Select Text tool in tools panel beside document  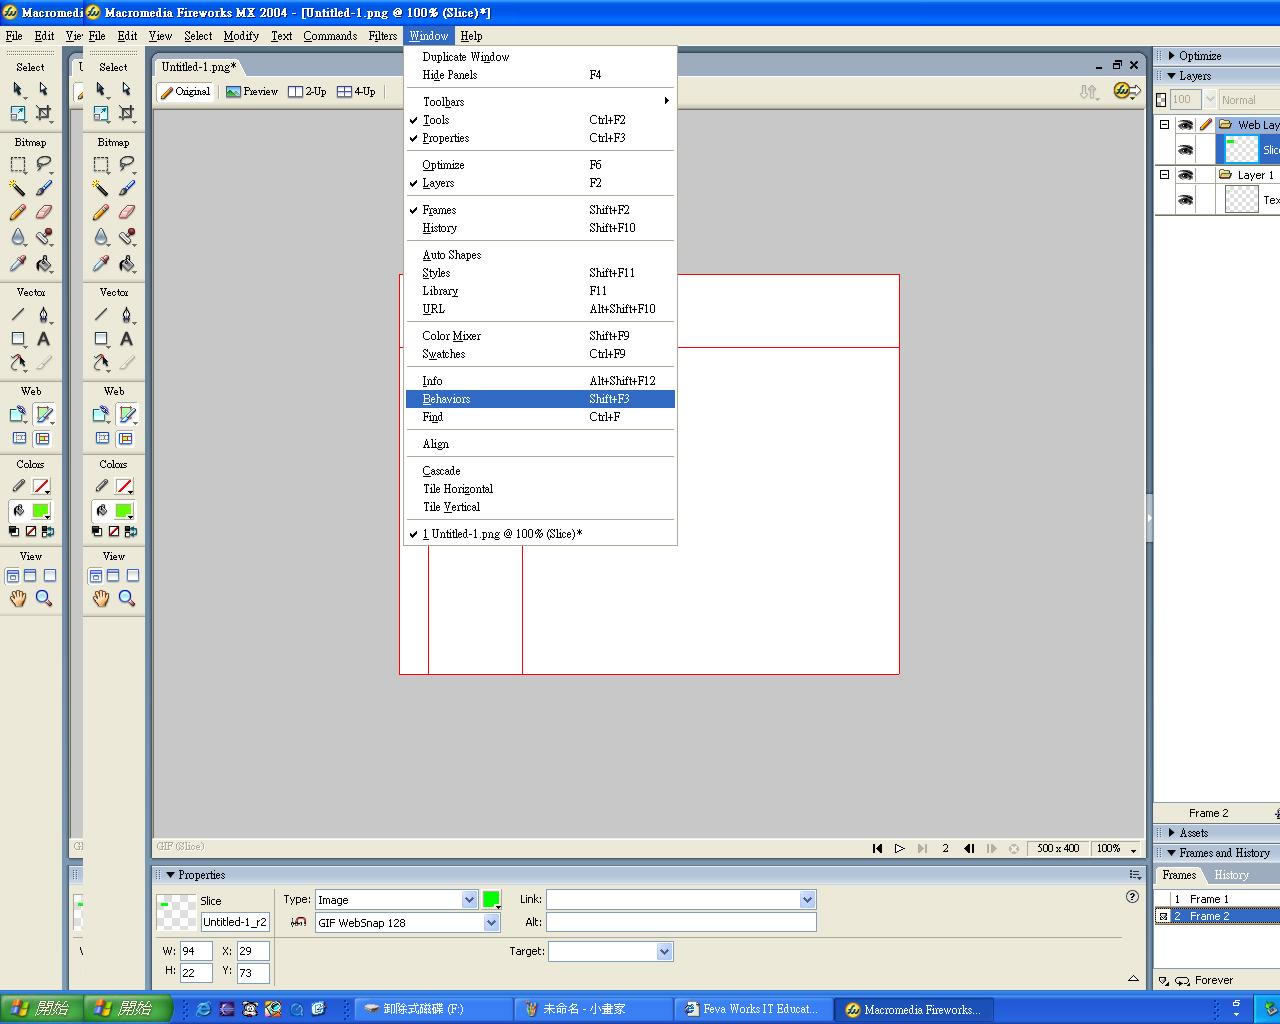[x=127, y=339]
